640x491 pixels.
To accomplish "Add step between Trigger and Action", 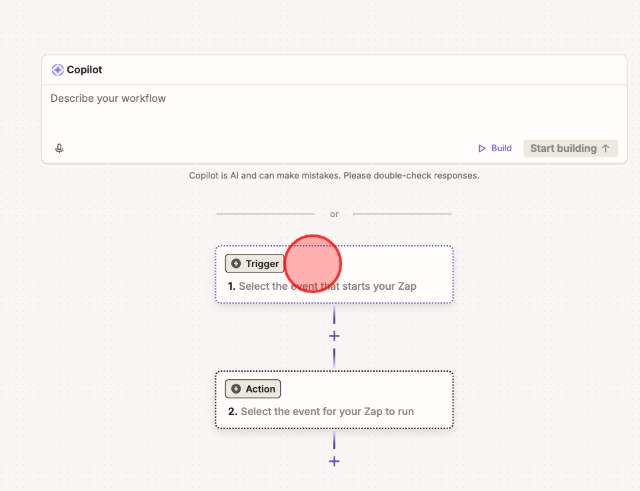I will pos(334,336).
